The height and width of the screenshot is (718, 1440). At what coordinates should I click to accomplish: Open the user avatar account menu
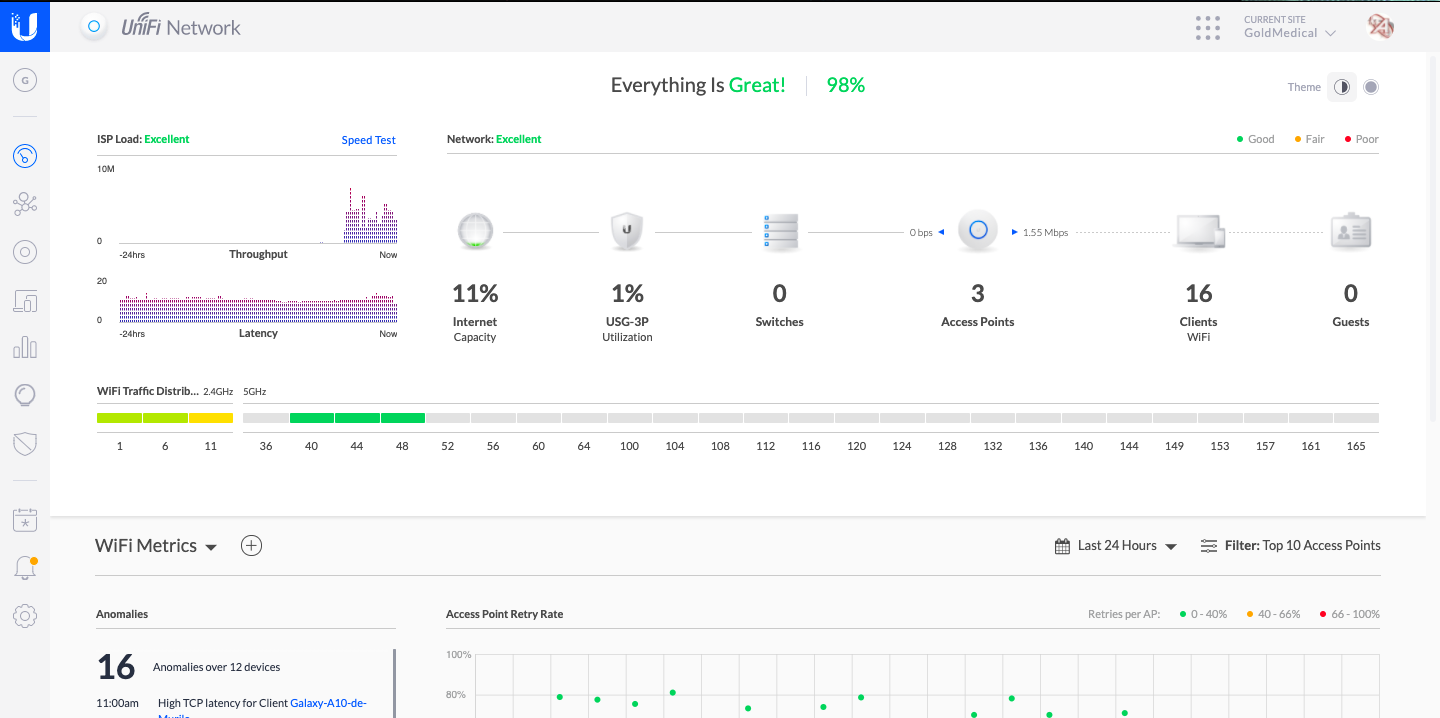(x=1381, y=28)
